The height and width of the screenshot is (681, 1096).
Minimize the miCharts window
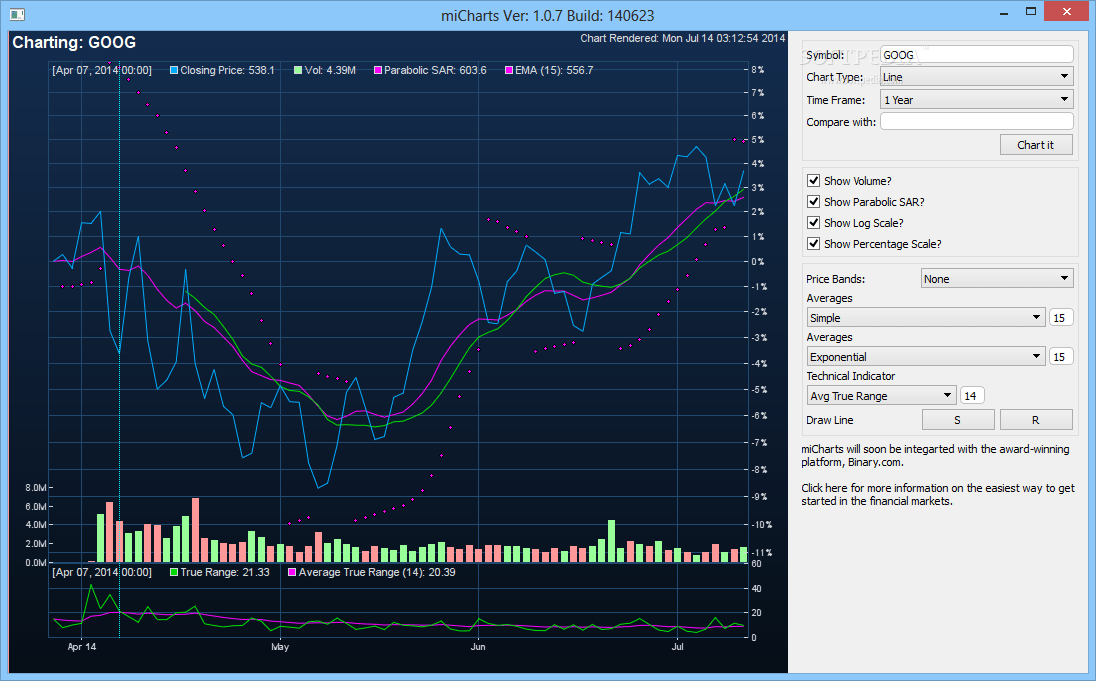pyautogui.click(x=1004, y=12)
